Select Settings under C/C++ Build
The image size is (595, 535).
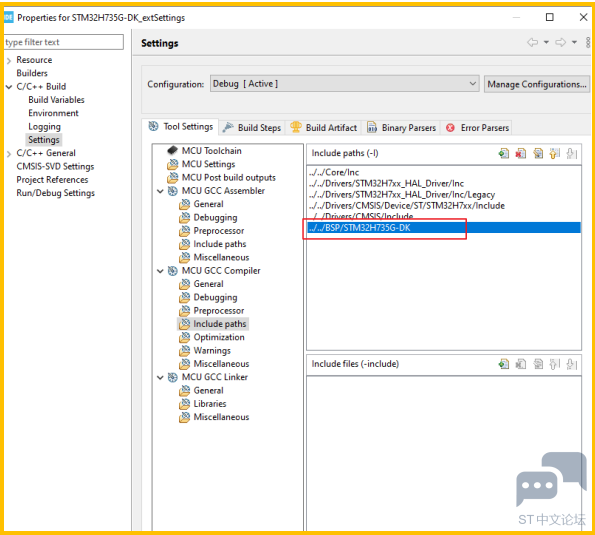click(x=44, y=140)
